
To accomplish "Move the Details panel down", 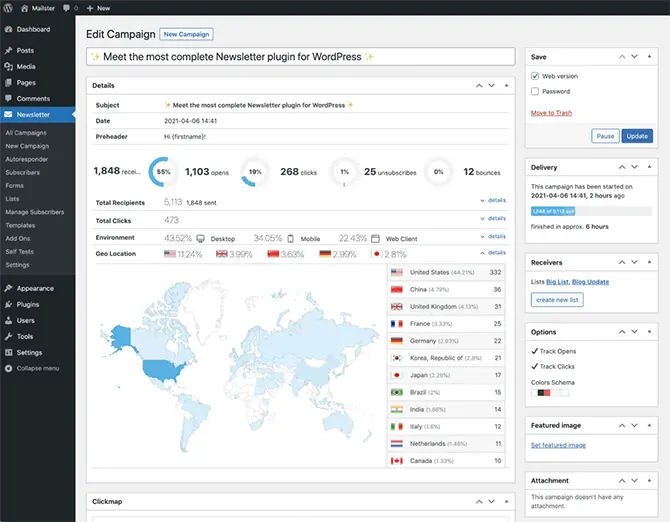I will pyautogui.click(x=491, y=85).
